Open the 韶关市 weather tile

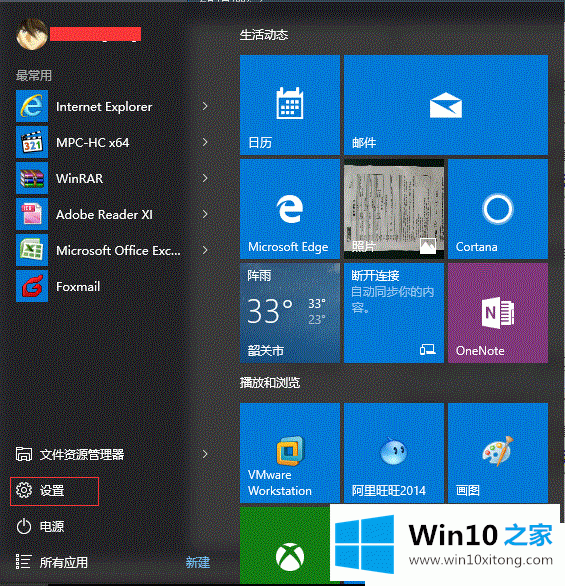click(x=290, y=313)
